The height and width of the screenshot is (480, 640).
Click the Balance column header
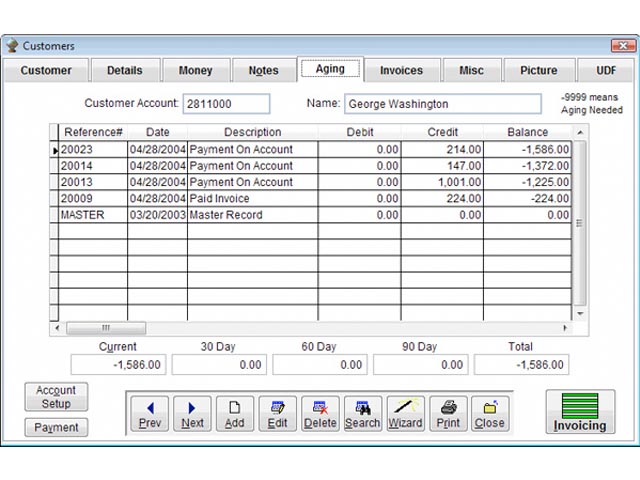[x=527, y=132]
